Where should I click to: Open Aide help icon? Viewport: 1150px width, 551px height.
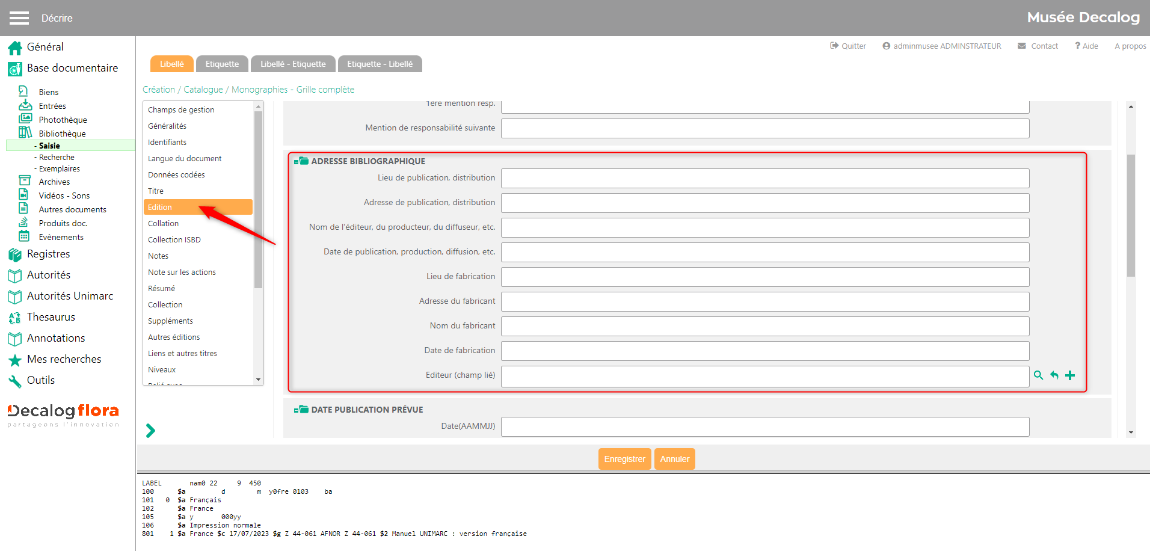click(x=1077, y=46)
